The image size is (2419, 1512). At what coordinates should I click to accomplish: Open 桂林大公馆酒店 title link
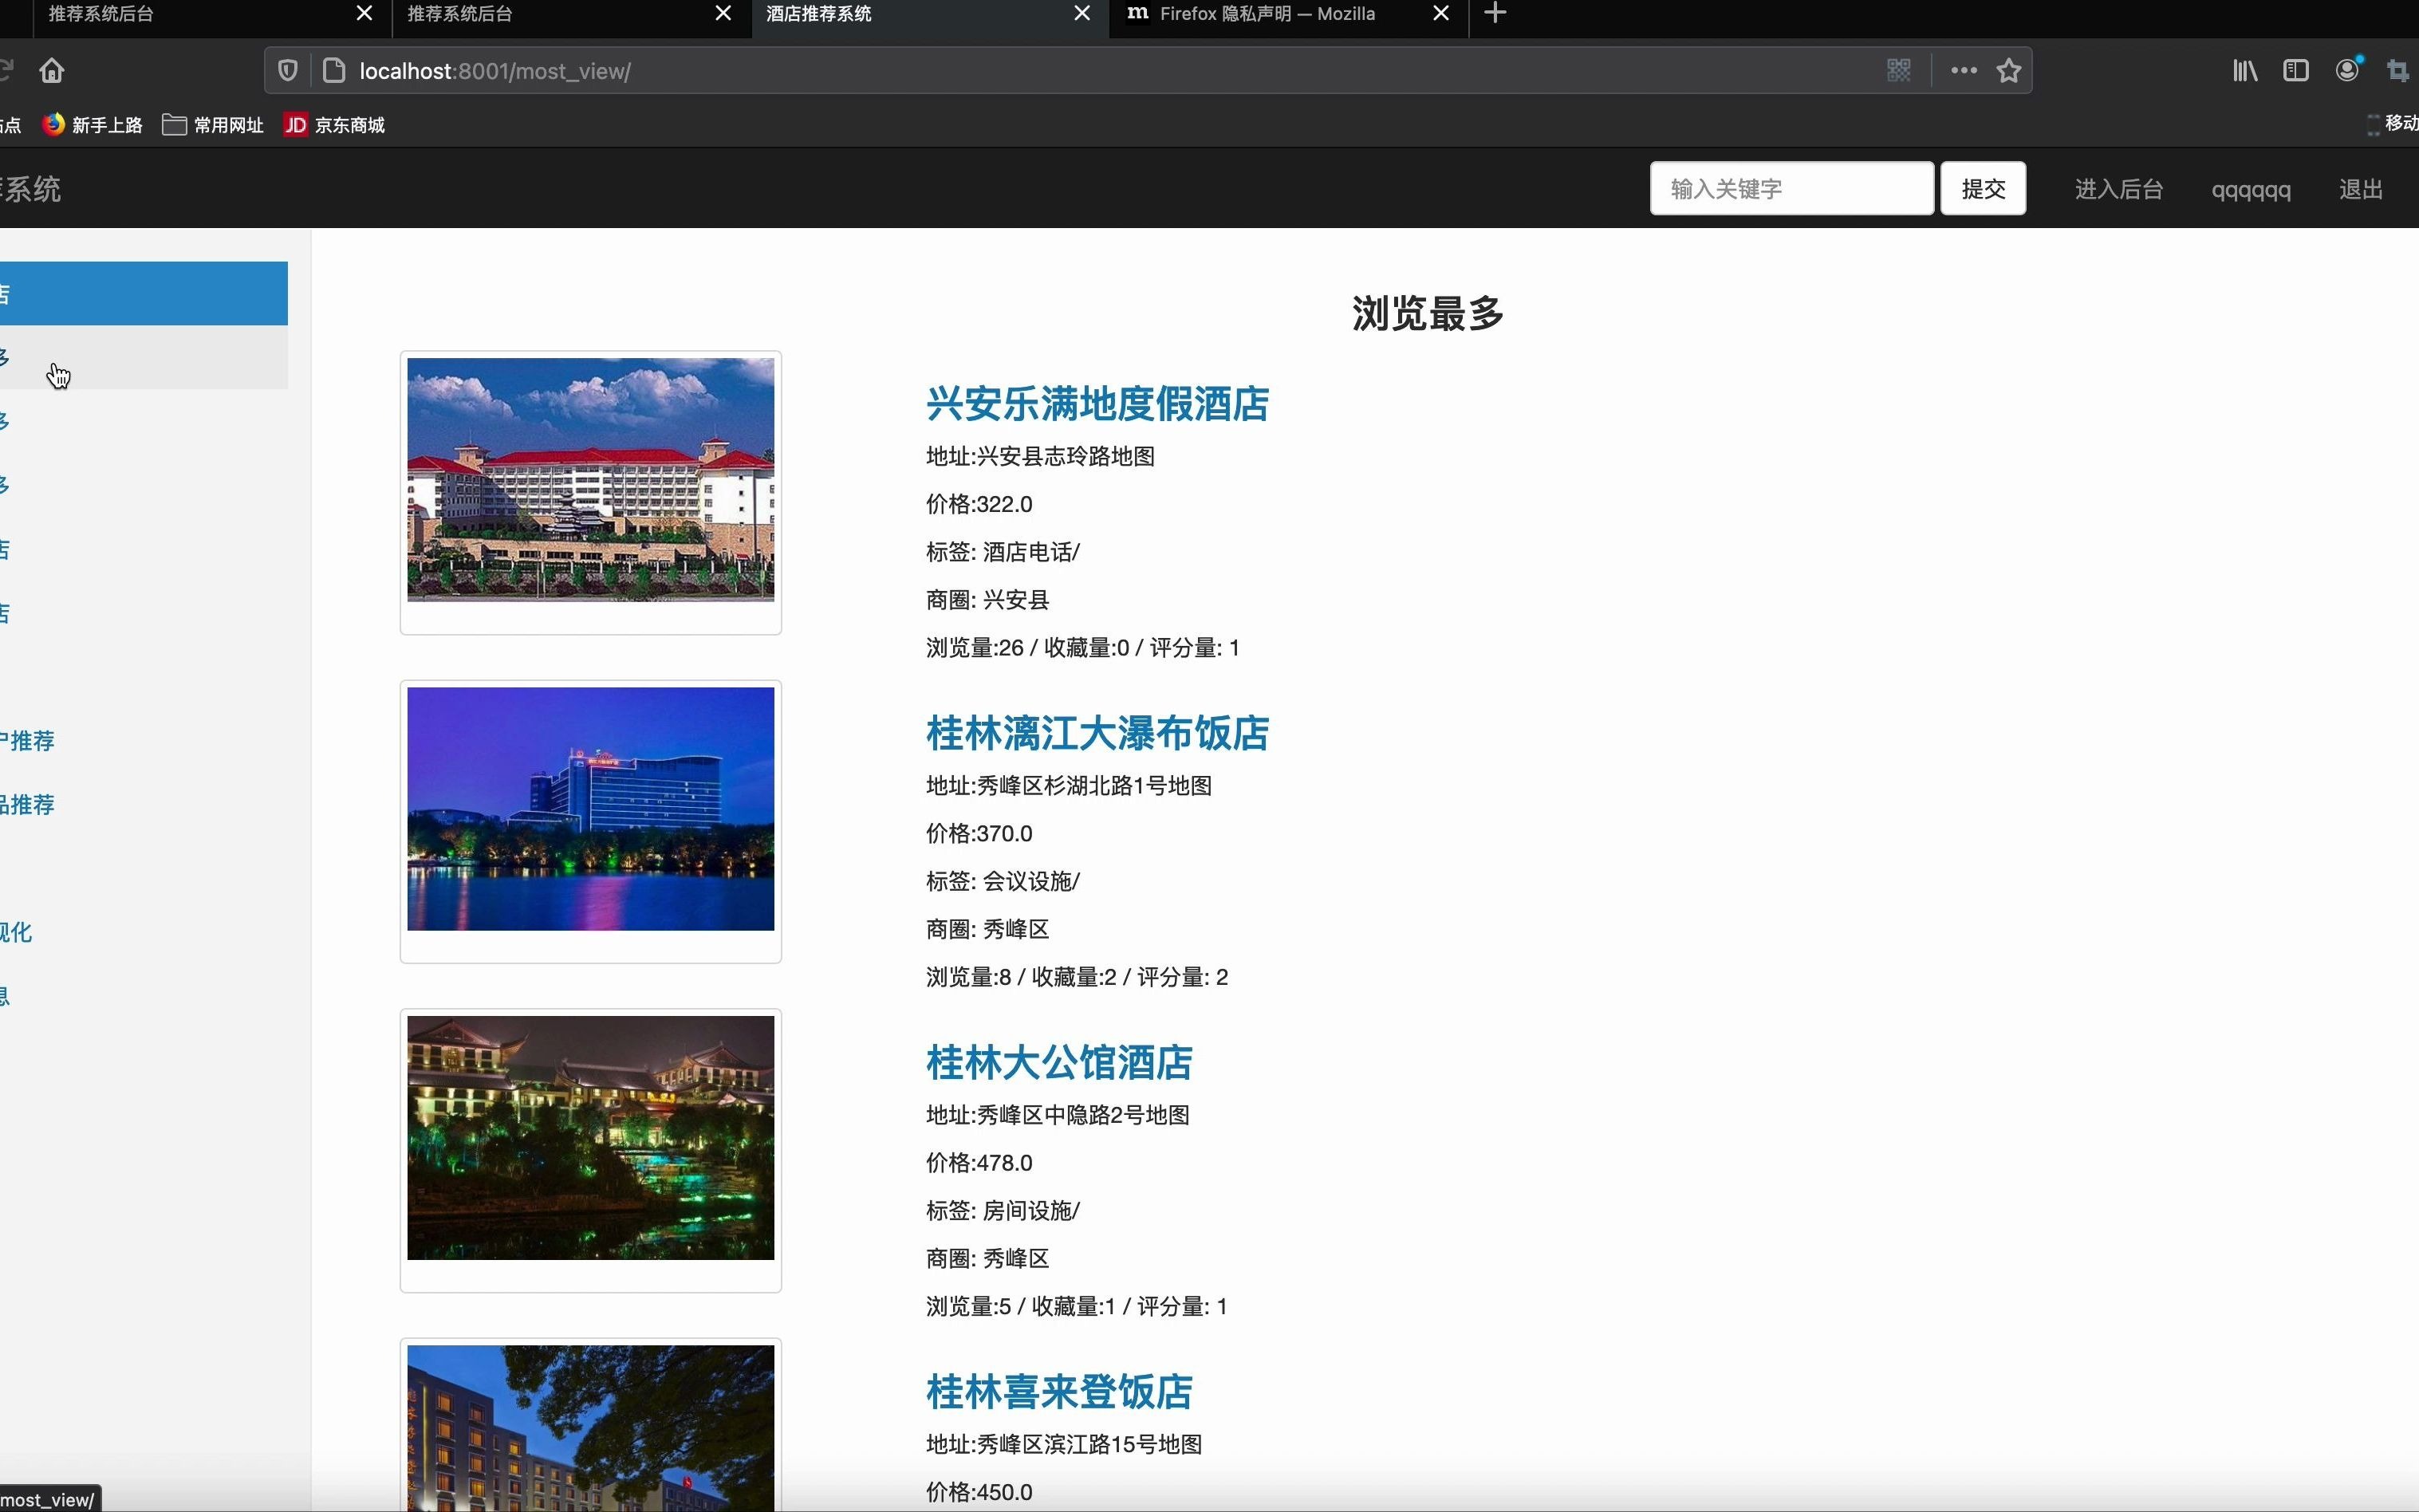coord(1059,1062)
